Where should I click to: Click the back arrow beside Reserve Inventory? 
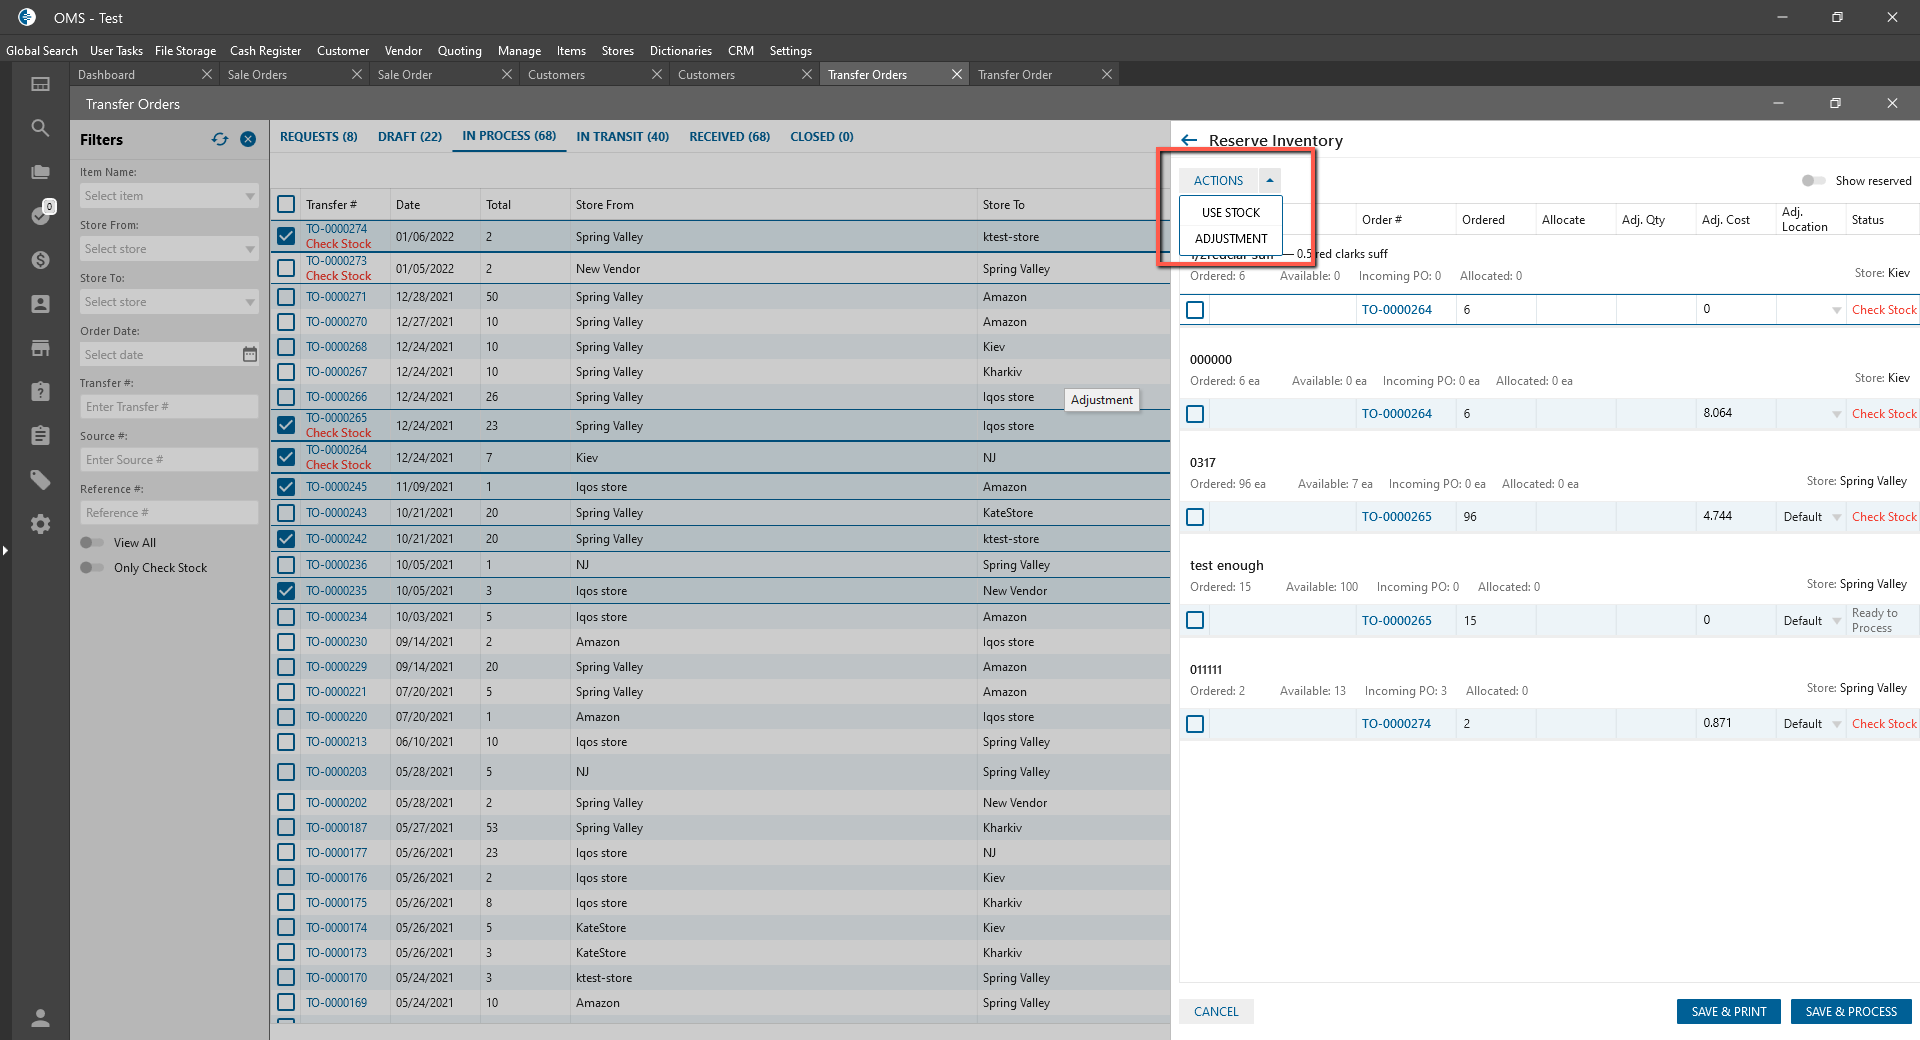[x=1189, y=141]
